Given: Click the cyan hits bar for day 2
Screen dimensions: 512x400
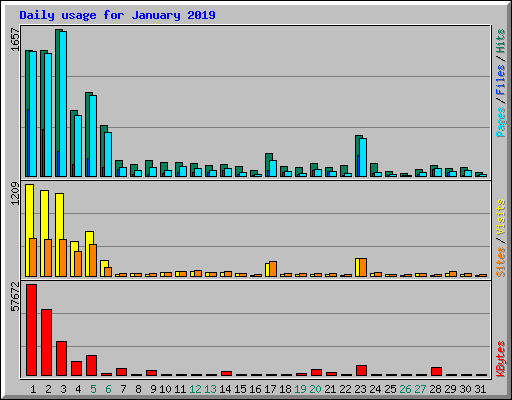Looking at the screenshot, I should click(48, 115).
